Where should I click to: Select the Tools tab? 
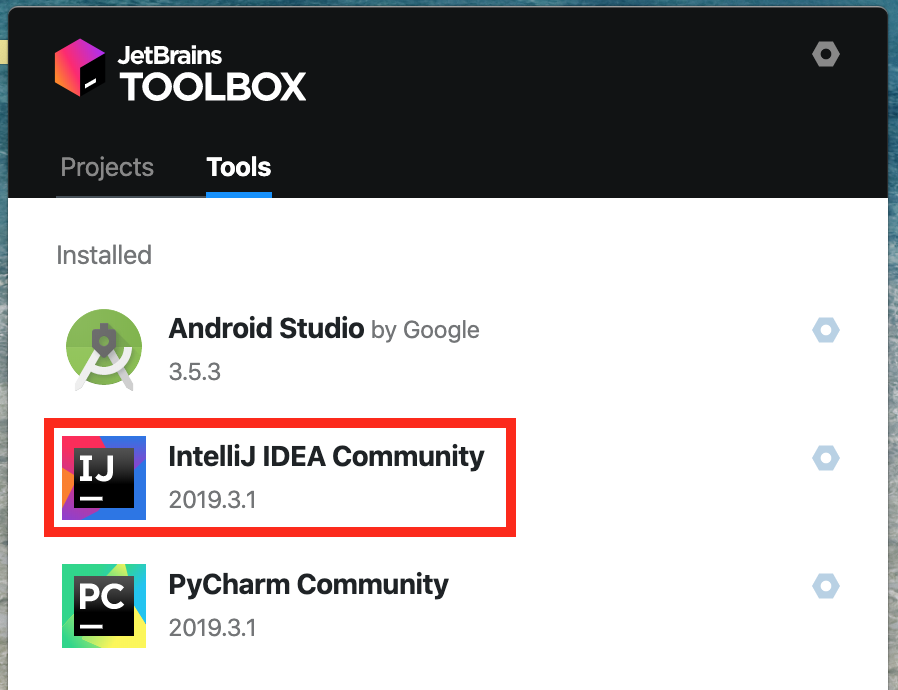238,167
